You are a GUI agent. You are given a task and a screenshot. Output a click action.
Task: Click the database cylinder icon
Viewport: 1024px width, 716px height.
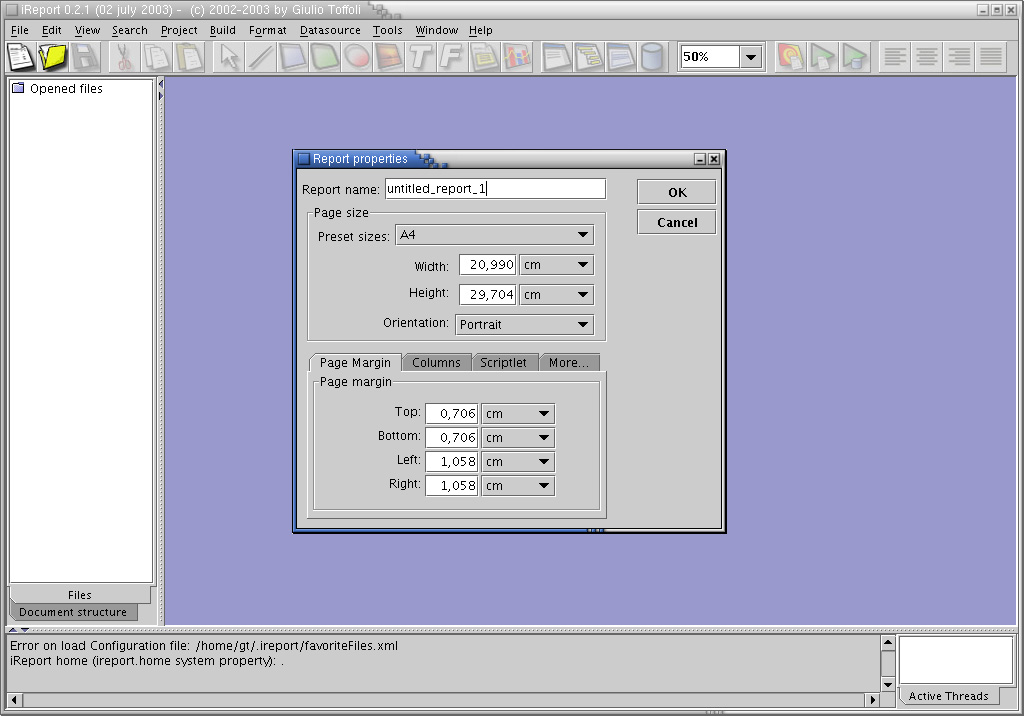pyautogui.click(x=652, y=57)
